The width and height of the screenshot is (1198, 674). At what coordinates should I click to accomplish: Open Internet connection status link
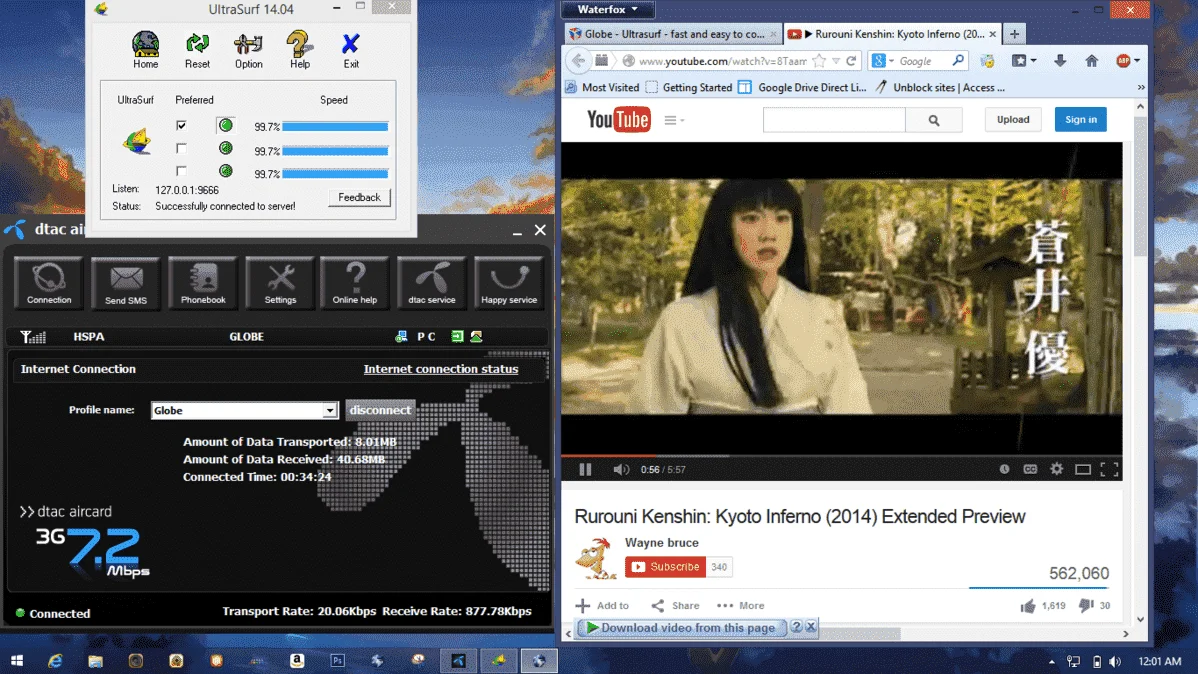tap(441, 369)
